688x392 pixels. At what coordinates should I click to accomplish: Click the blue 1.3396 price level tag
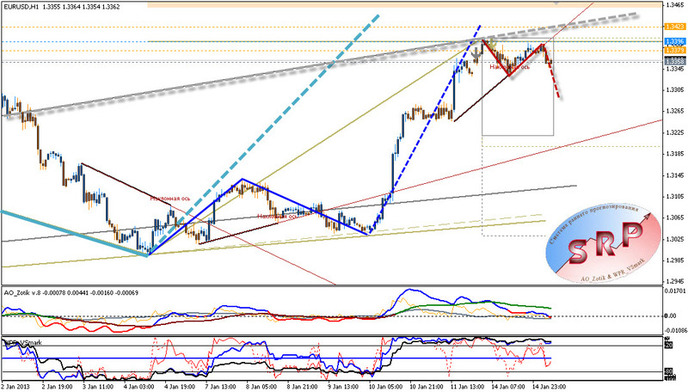click(675, 41)
